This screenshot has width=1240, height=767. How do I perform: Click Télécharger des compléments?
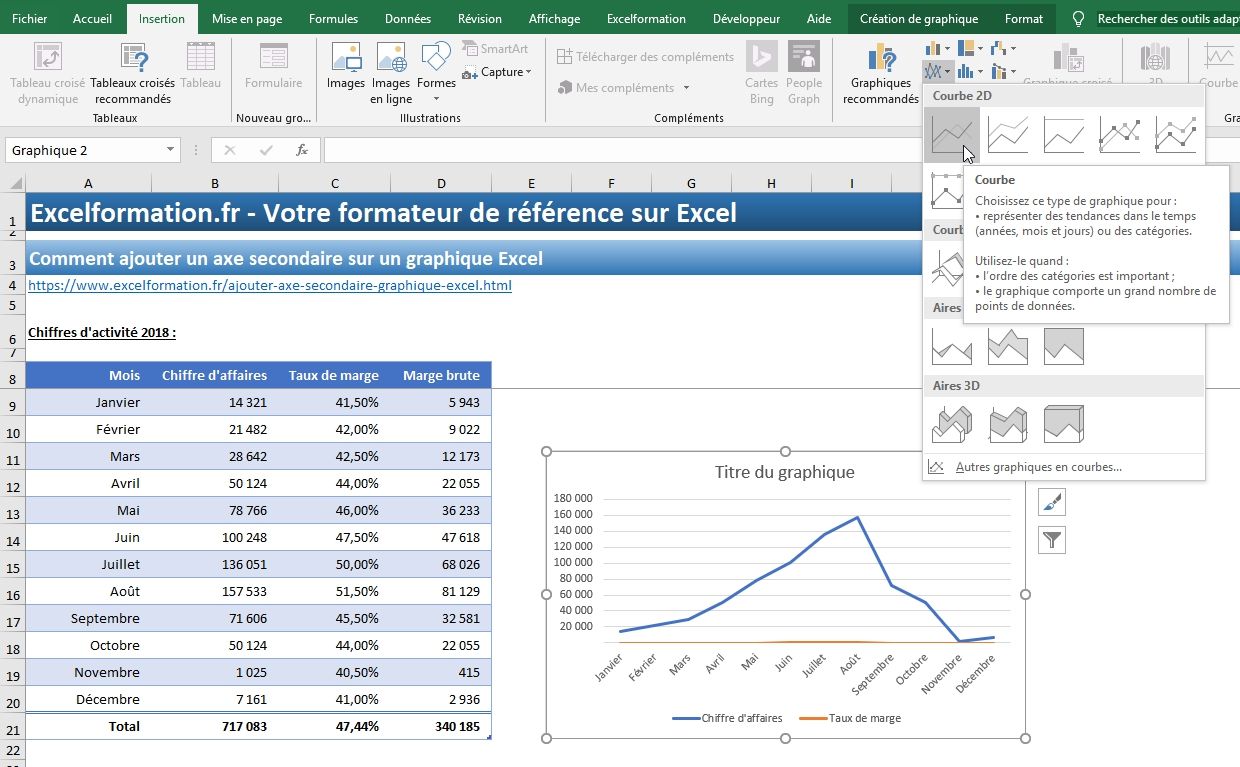tap(646, 57)
